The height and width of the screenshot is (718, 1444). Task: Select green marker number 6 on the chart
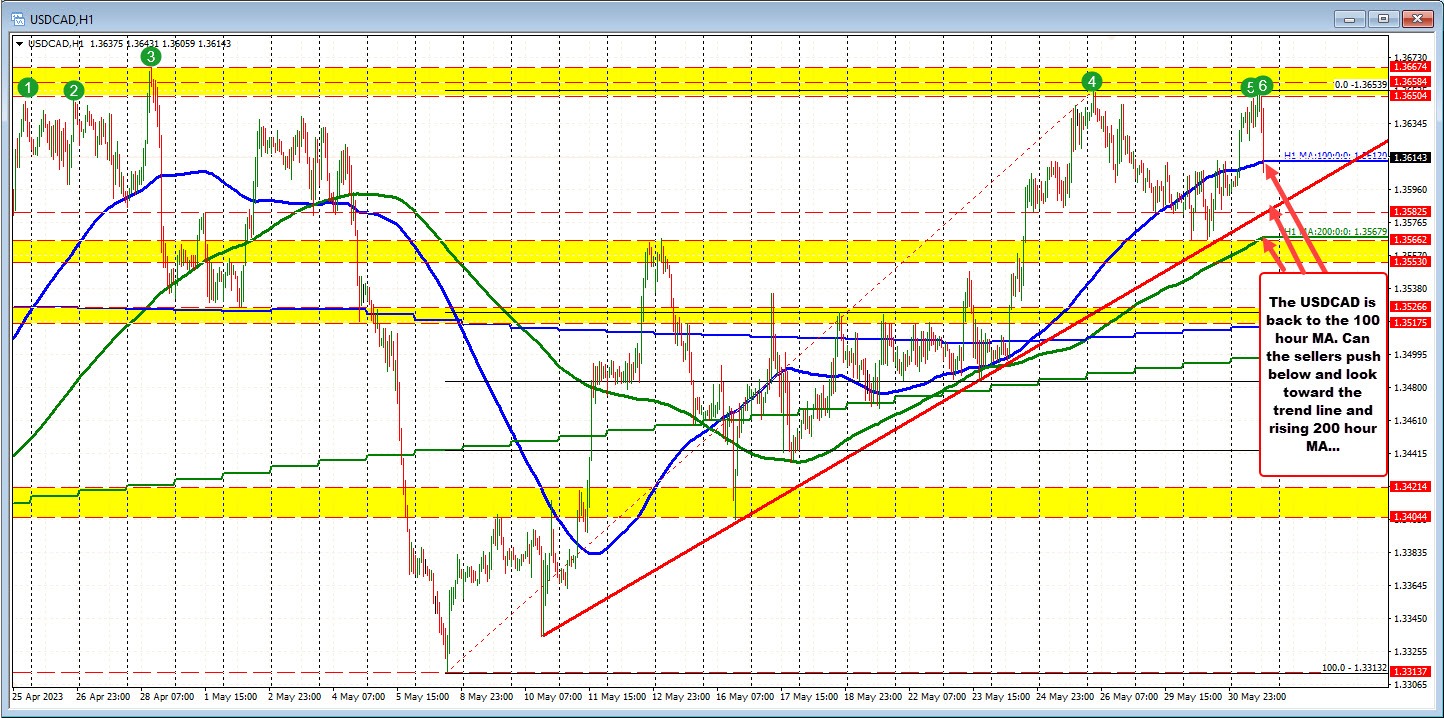click(1263, 88)
